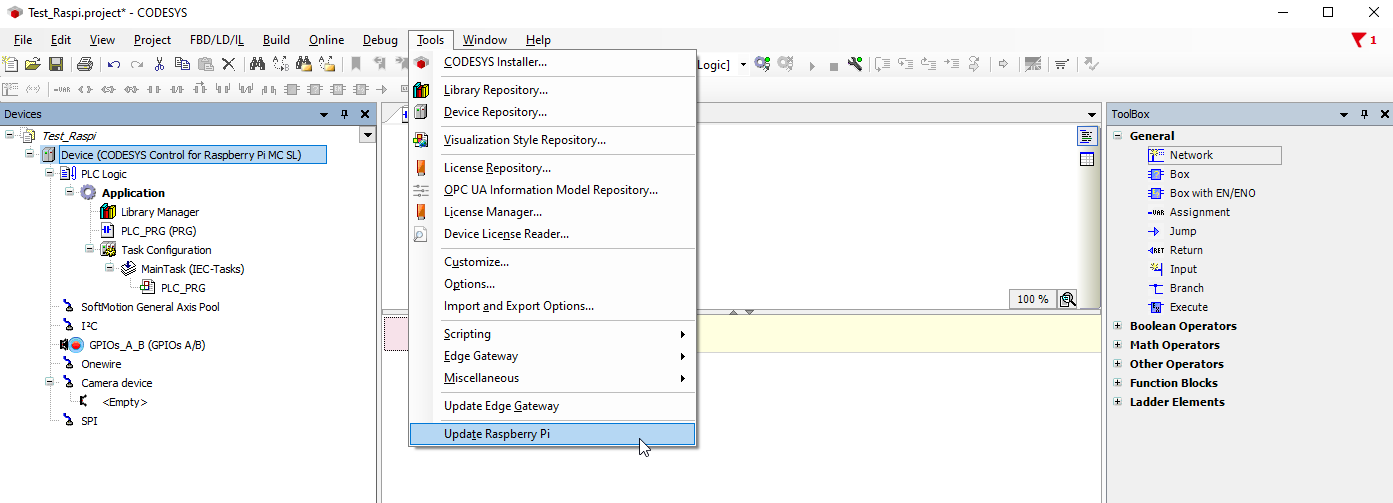The height and width of the screenshot is (503, 1393).
Task: Open the Online menu in menu bar
Action: (x=326, y=40)
